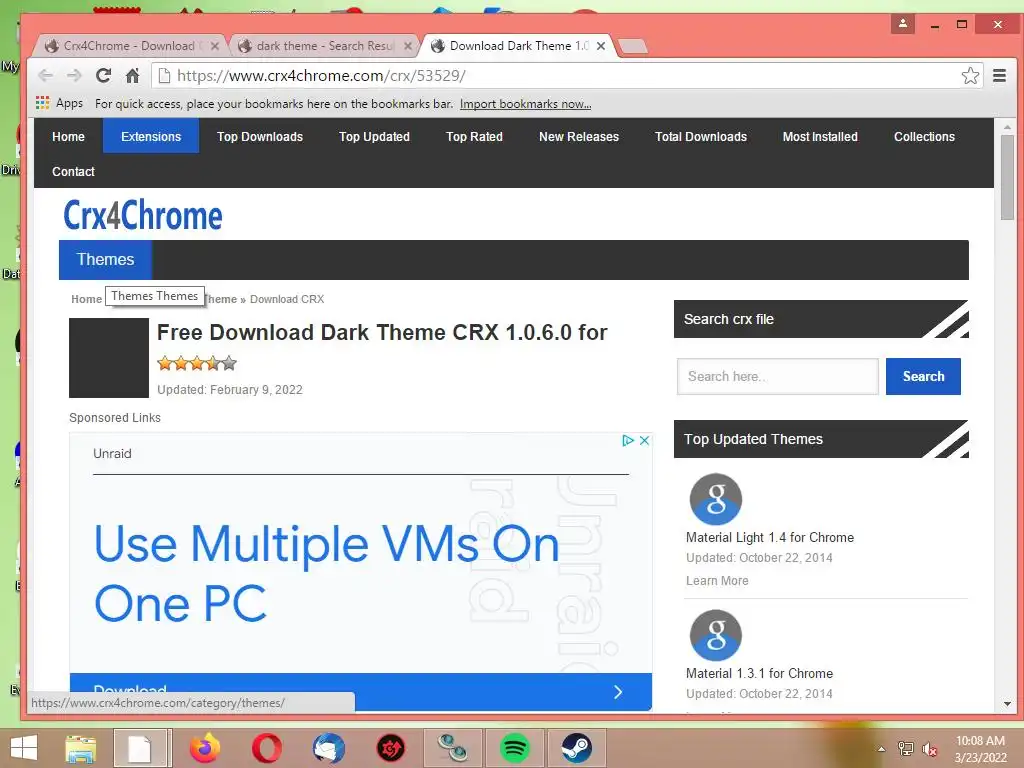The image size is (1024, 768).
Task: Show hidden tray icons arrow
Action: 881,749
